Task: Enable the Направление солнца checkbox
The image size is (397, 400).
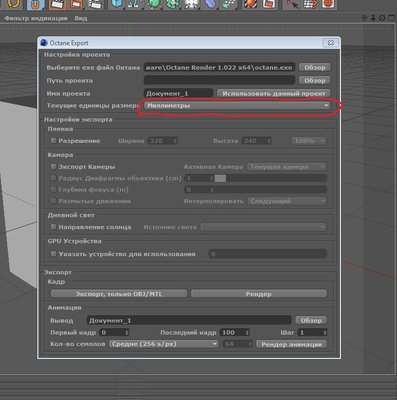Action: click(53, 227)
